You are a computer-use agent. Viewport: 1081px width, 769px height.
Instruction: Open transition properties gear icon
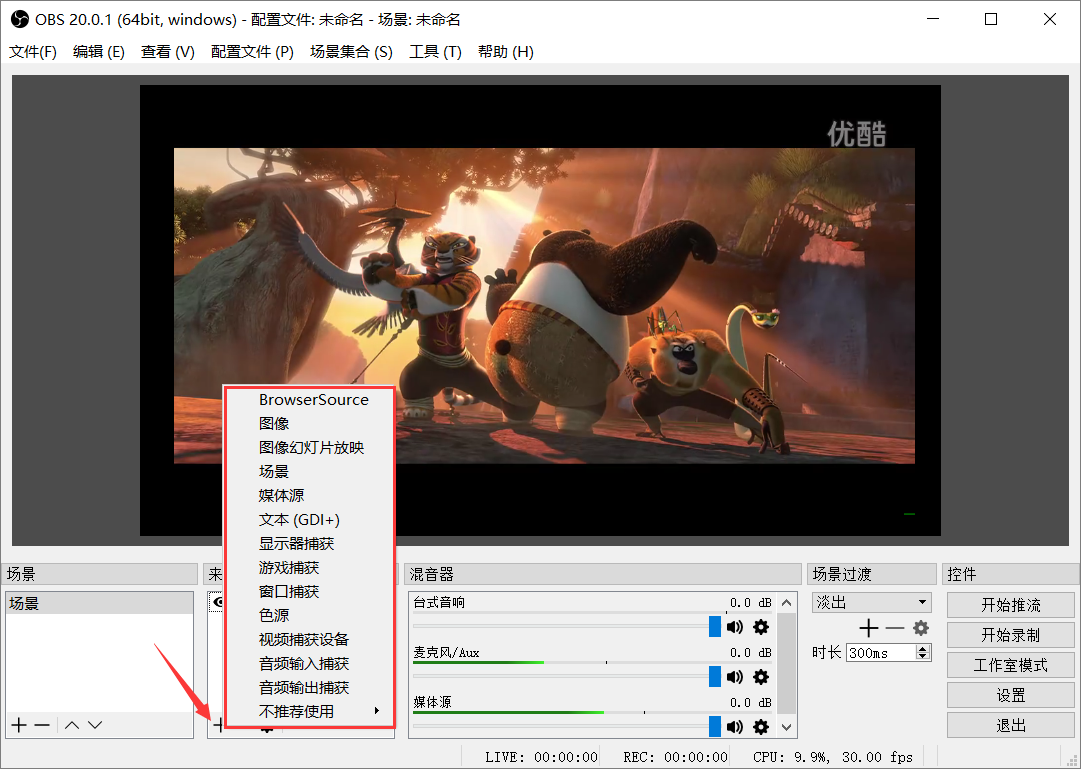tap(921, 628)
